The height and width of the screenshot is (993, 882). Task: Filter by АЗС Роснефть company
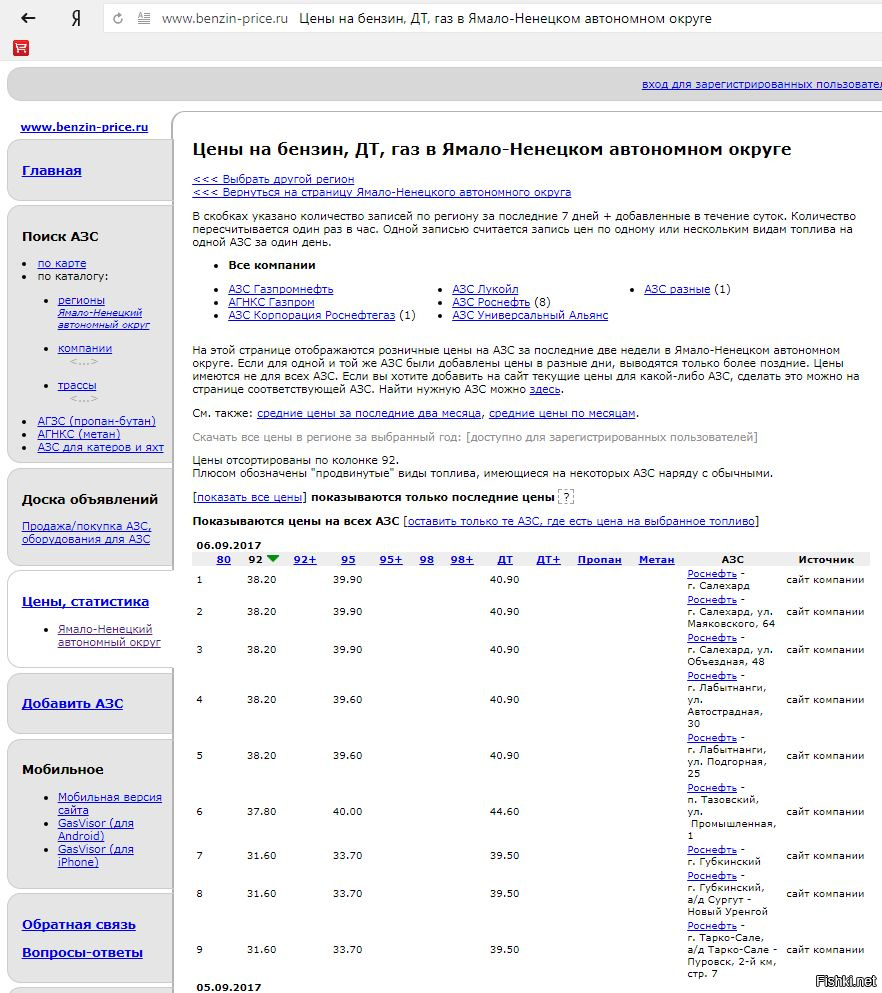coord(491,302)
